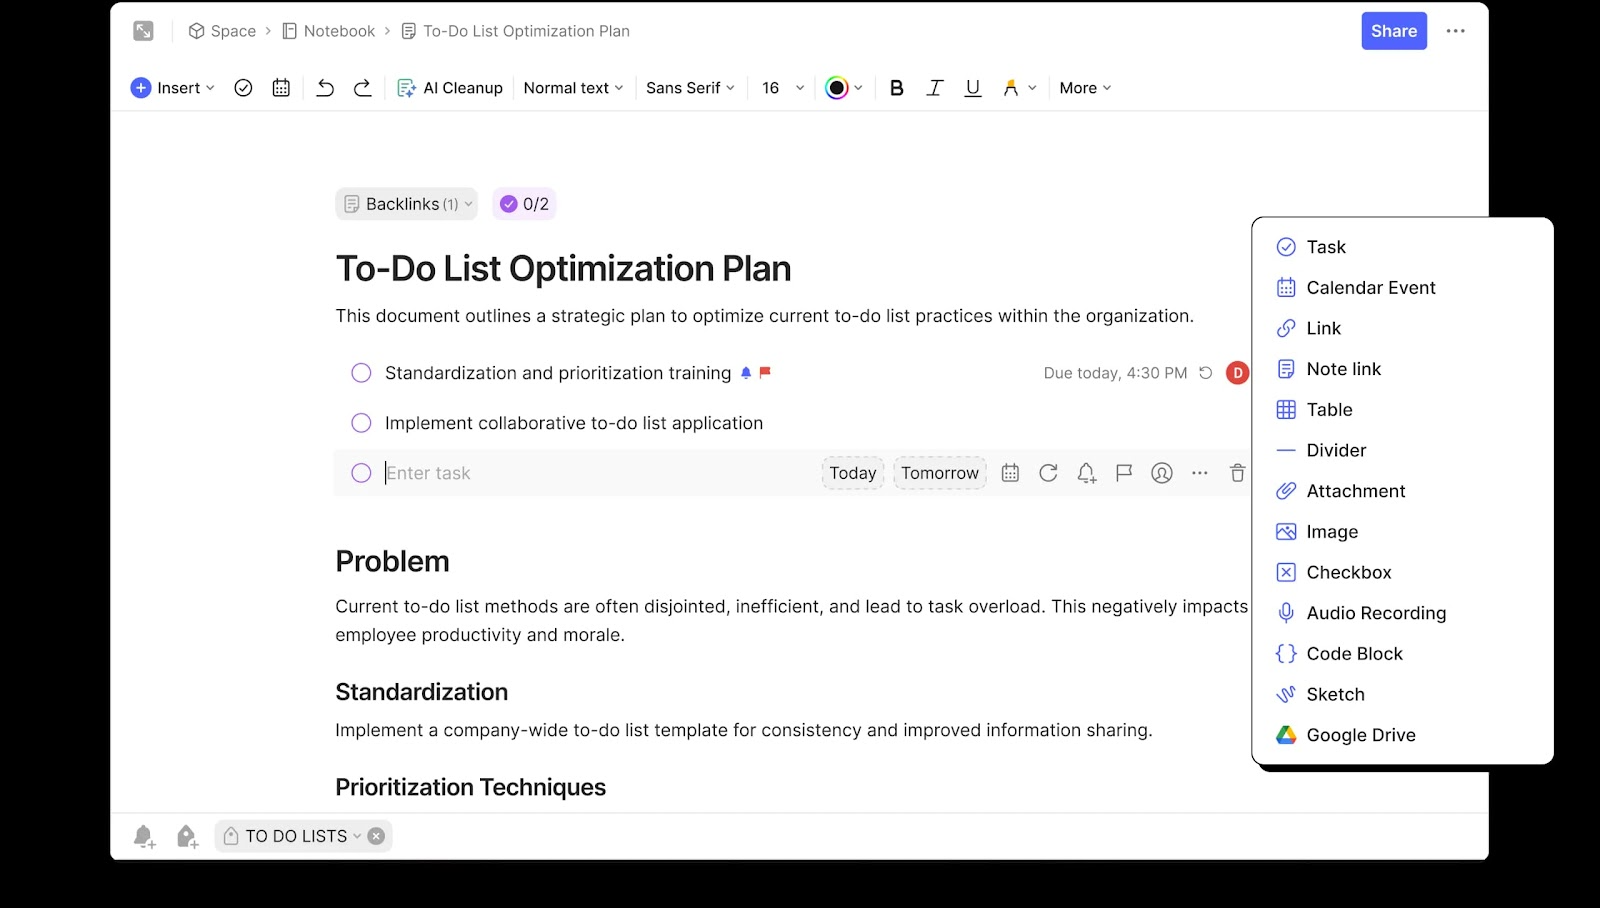
Task: Check off the Standardization and prioritization training task
Action: click(360, 372)
